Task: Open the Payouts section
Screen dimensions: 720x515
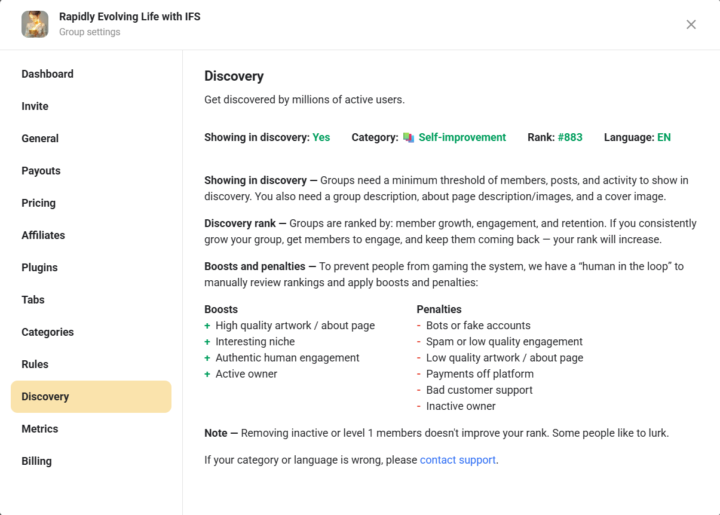Action: pyautogui.click(x=41, y=171)
